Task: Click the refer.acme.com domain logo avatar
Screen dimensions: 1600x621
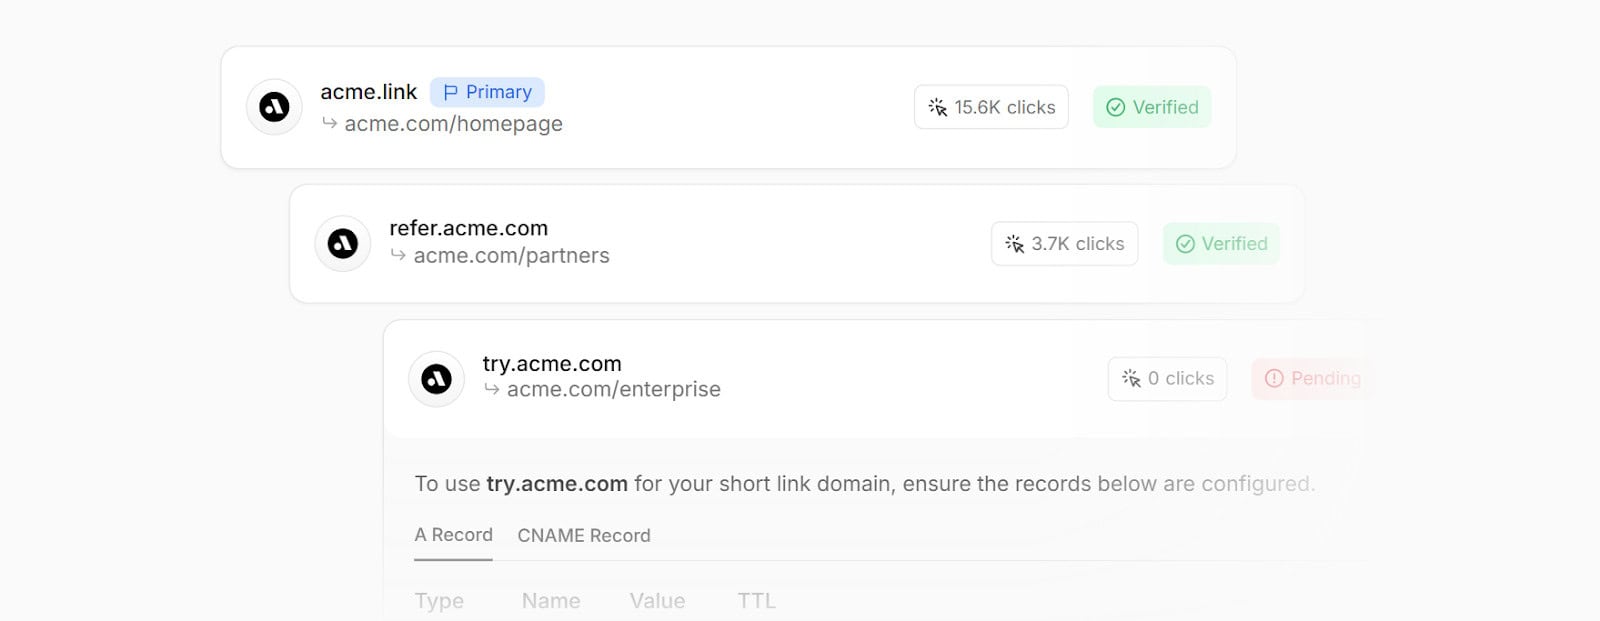Action: click(343, 243)
